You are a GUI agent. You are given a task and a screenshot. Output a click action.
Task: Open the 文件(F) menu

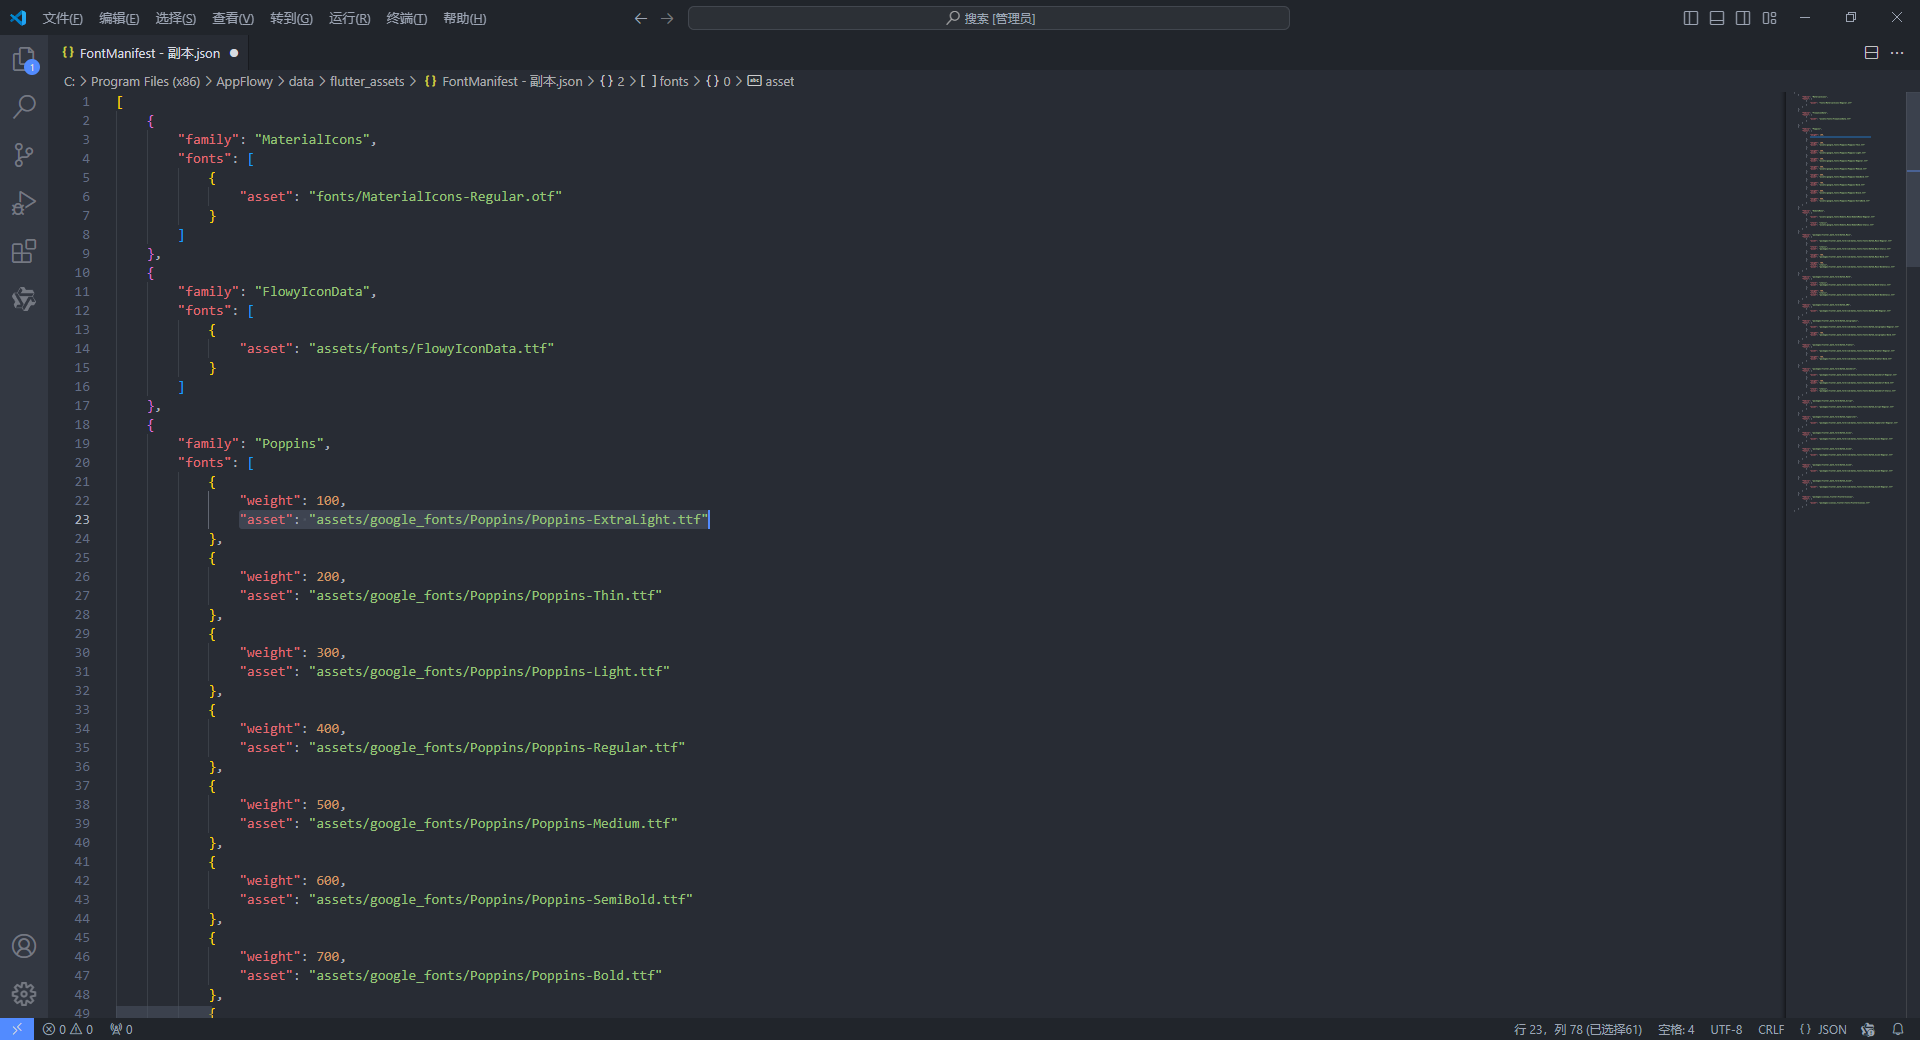pyautogui.click(x=62, y=18)
